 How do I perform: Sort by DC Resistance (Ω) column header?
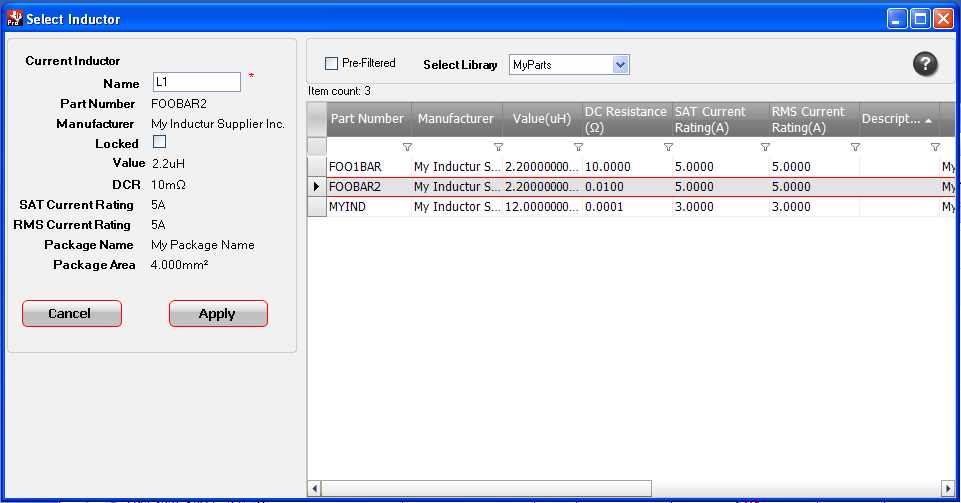pos(626,119)
